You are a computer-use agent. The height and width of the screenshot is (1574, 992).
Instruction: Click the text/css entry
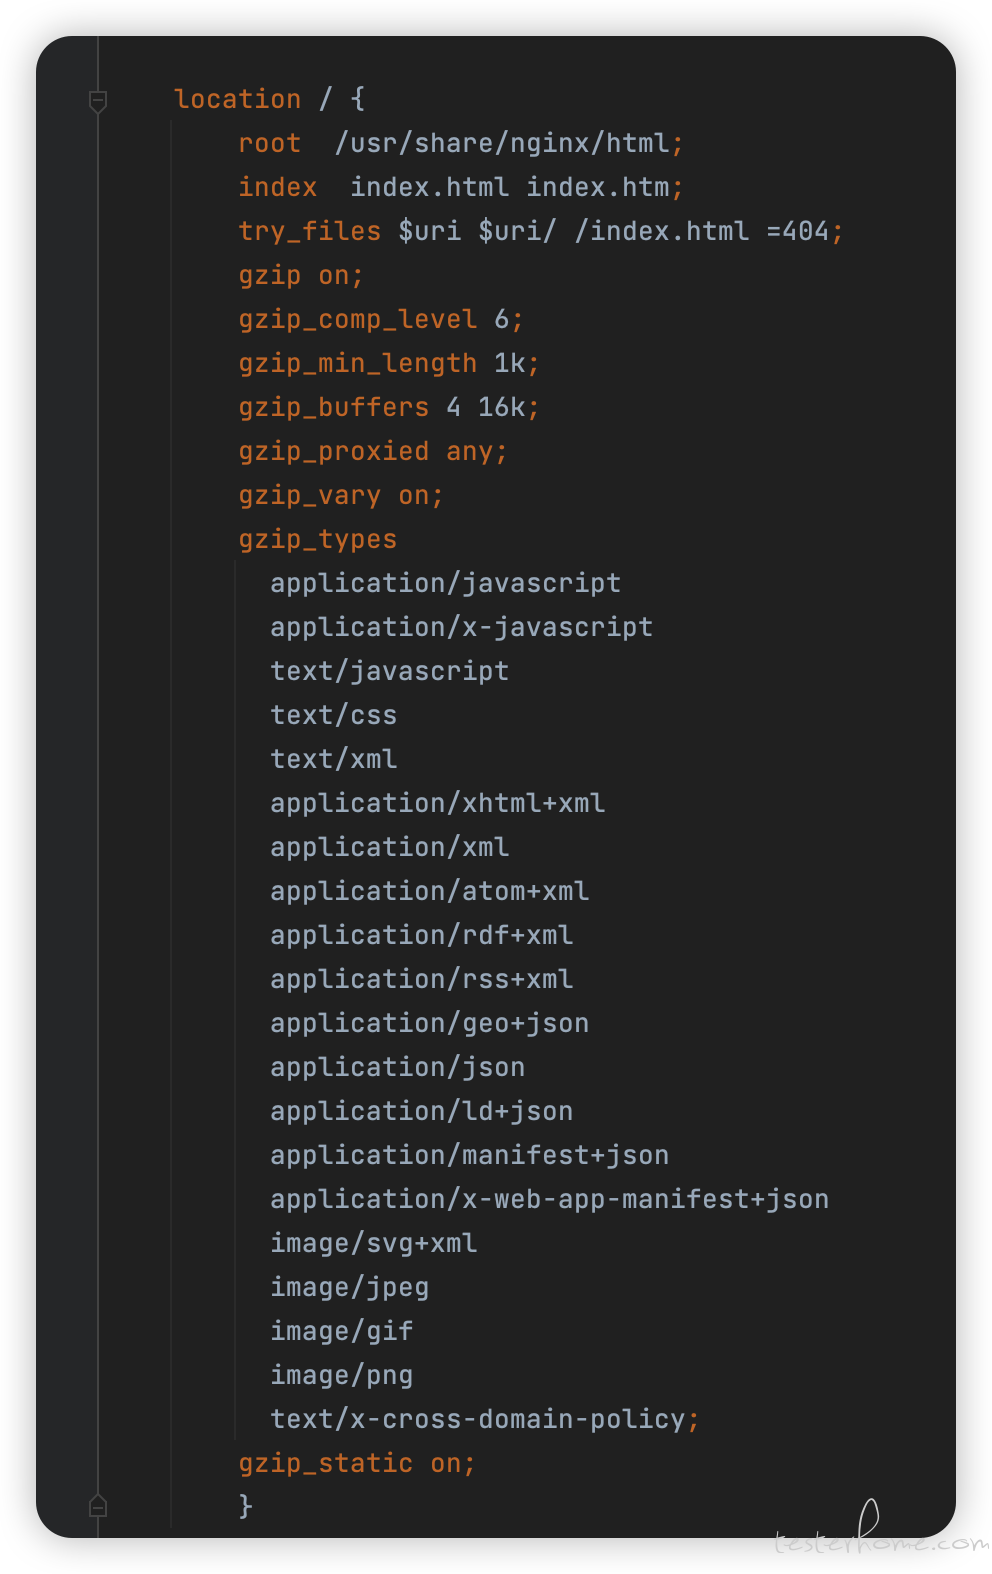tap(333, 715)
